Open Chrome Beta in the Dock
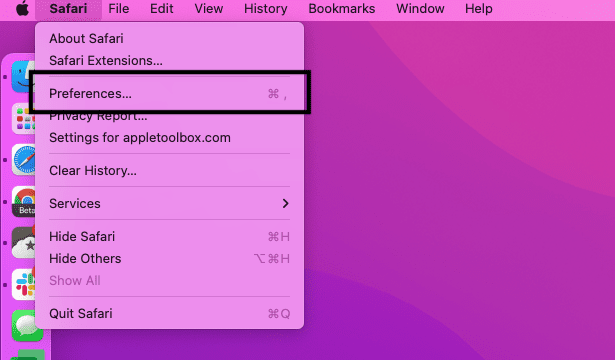This screenshot has width=615, height=360. (24, 202)
